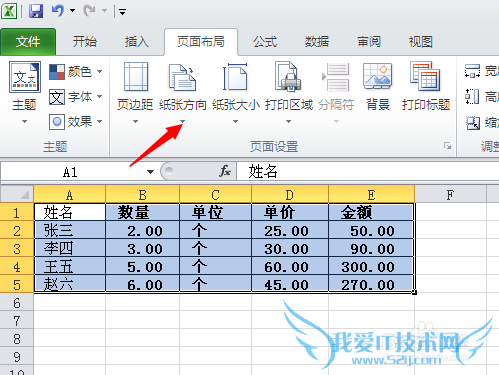Image resolution: width=499 pixels, height=375 pixels.
Task: Click the Excel application icon
Action: pyautogui.click(x=9, y=11)
